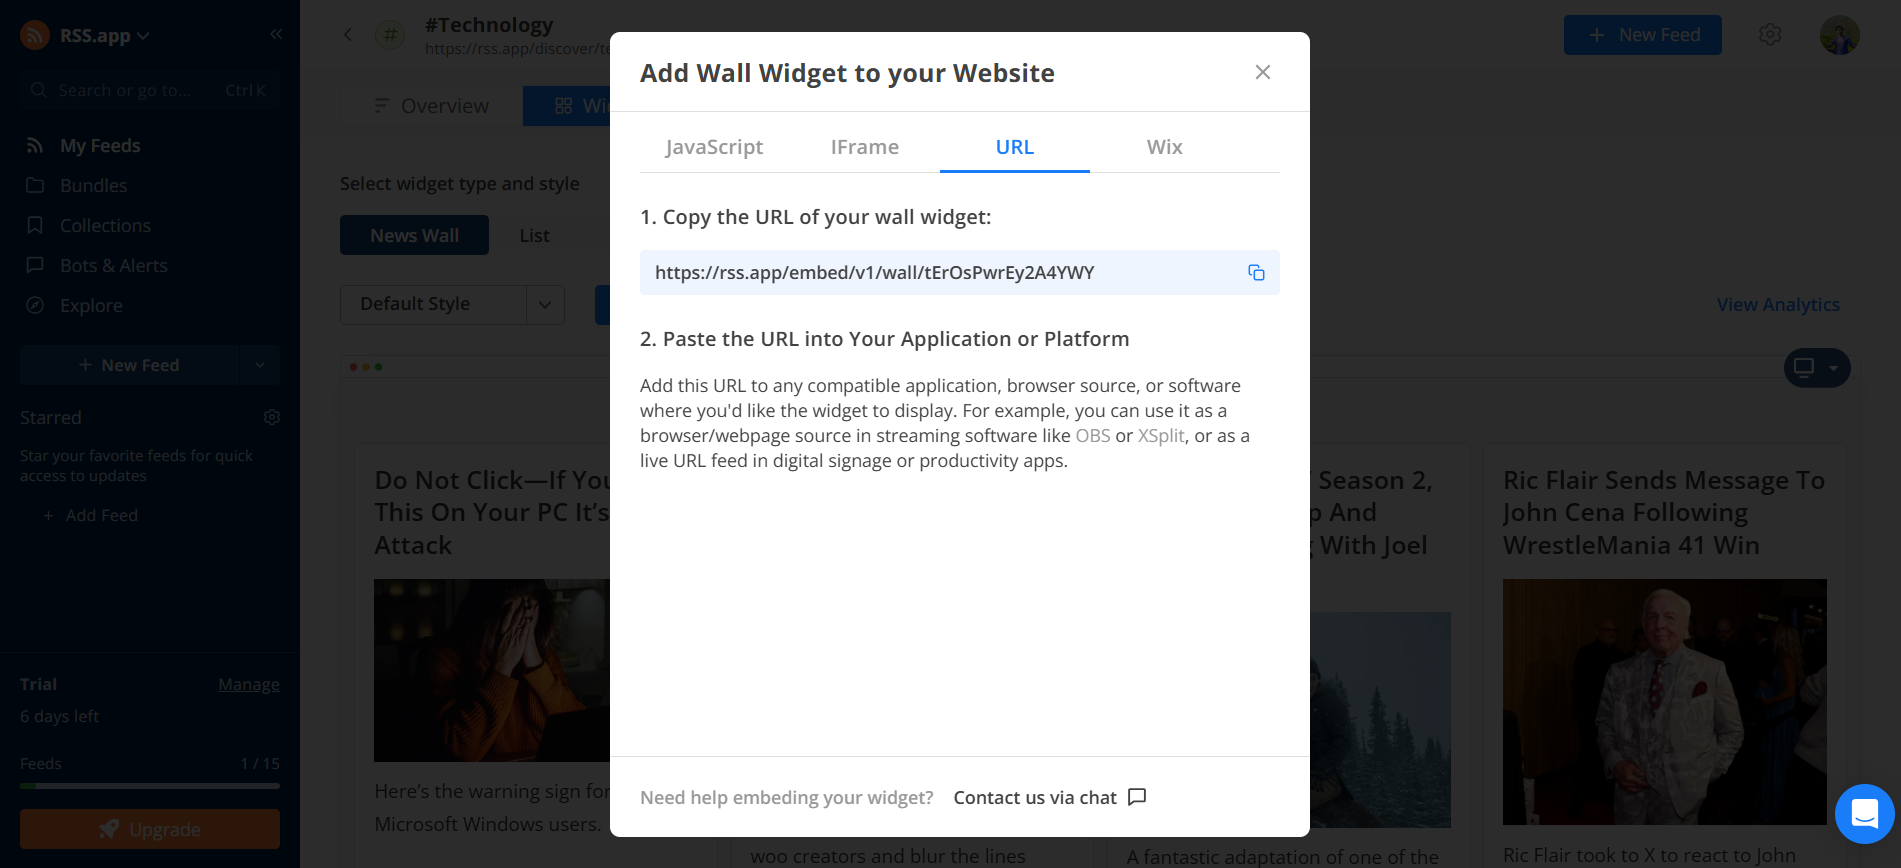
Task: Open the user profile avatar
Action: 1839,35
